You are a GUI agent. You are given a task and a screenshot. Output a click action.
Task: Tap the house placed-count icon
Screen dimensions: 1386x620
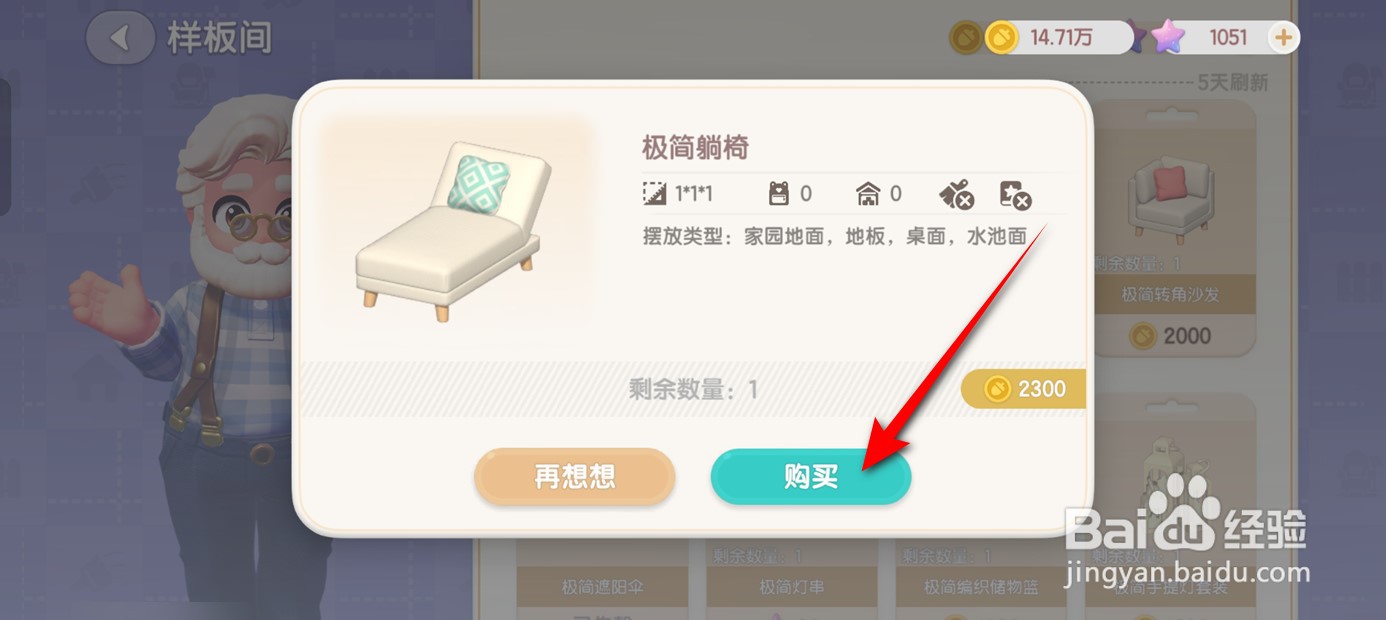(x=868, y=194)
